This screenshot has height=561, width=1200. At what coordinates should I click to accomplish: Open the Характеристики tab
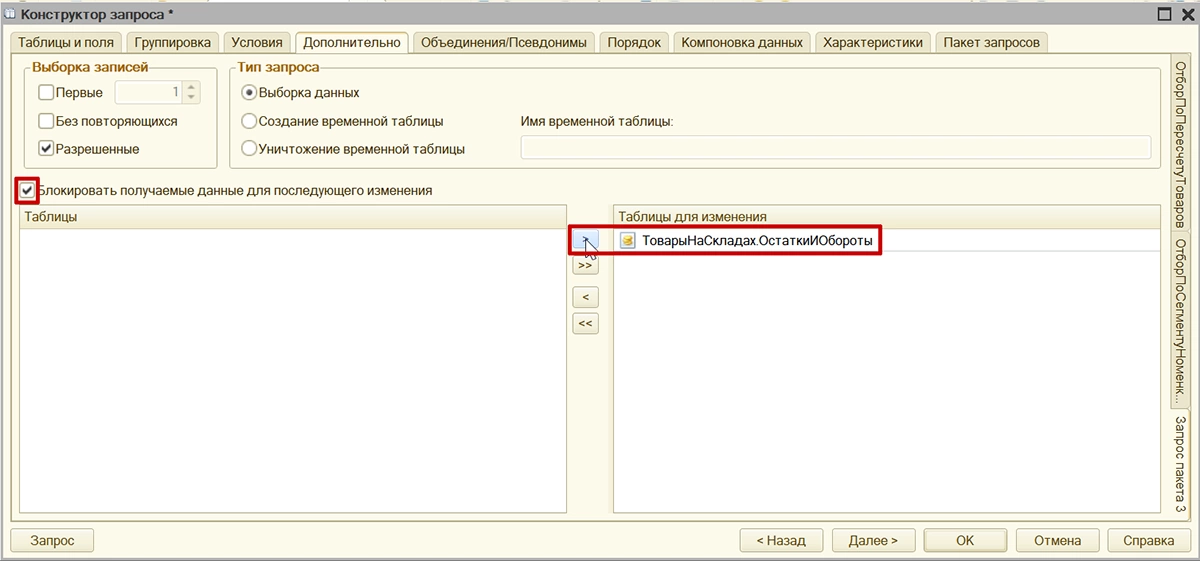click(874, 42)
